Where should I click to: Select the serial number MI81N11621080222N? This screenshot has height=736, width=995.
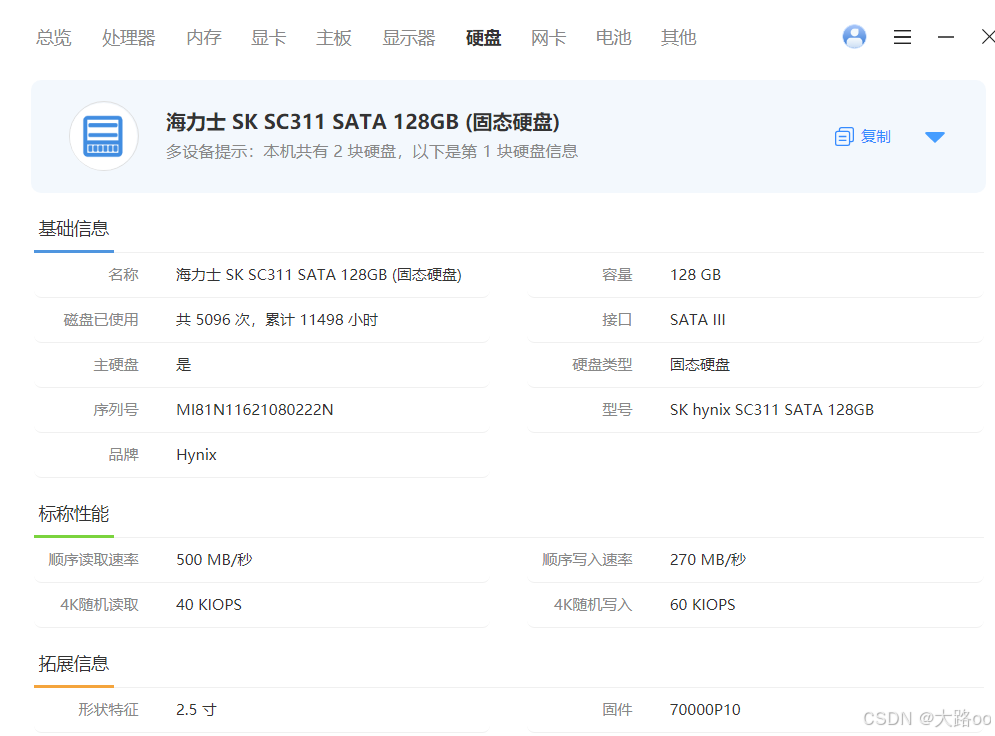pyautogui.click(x=254, y=410)
